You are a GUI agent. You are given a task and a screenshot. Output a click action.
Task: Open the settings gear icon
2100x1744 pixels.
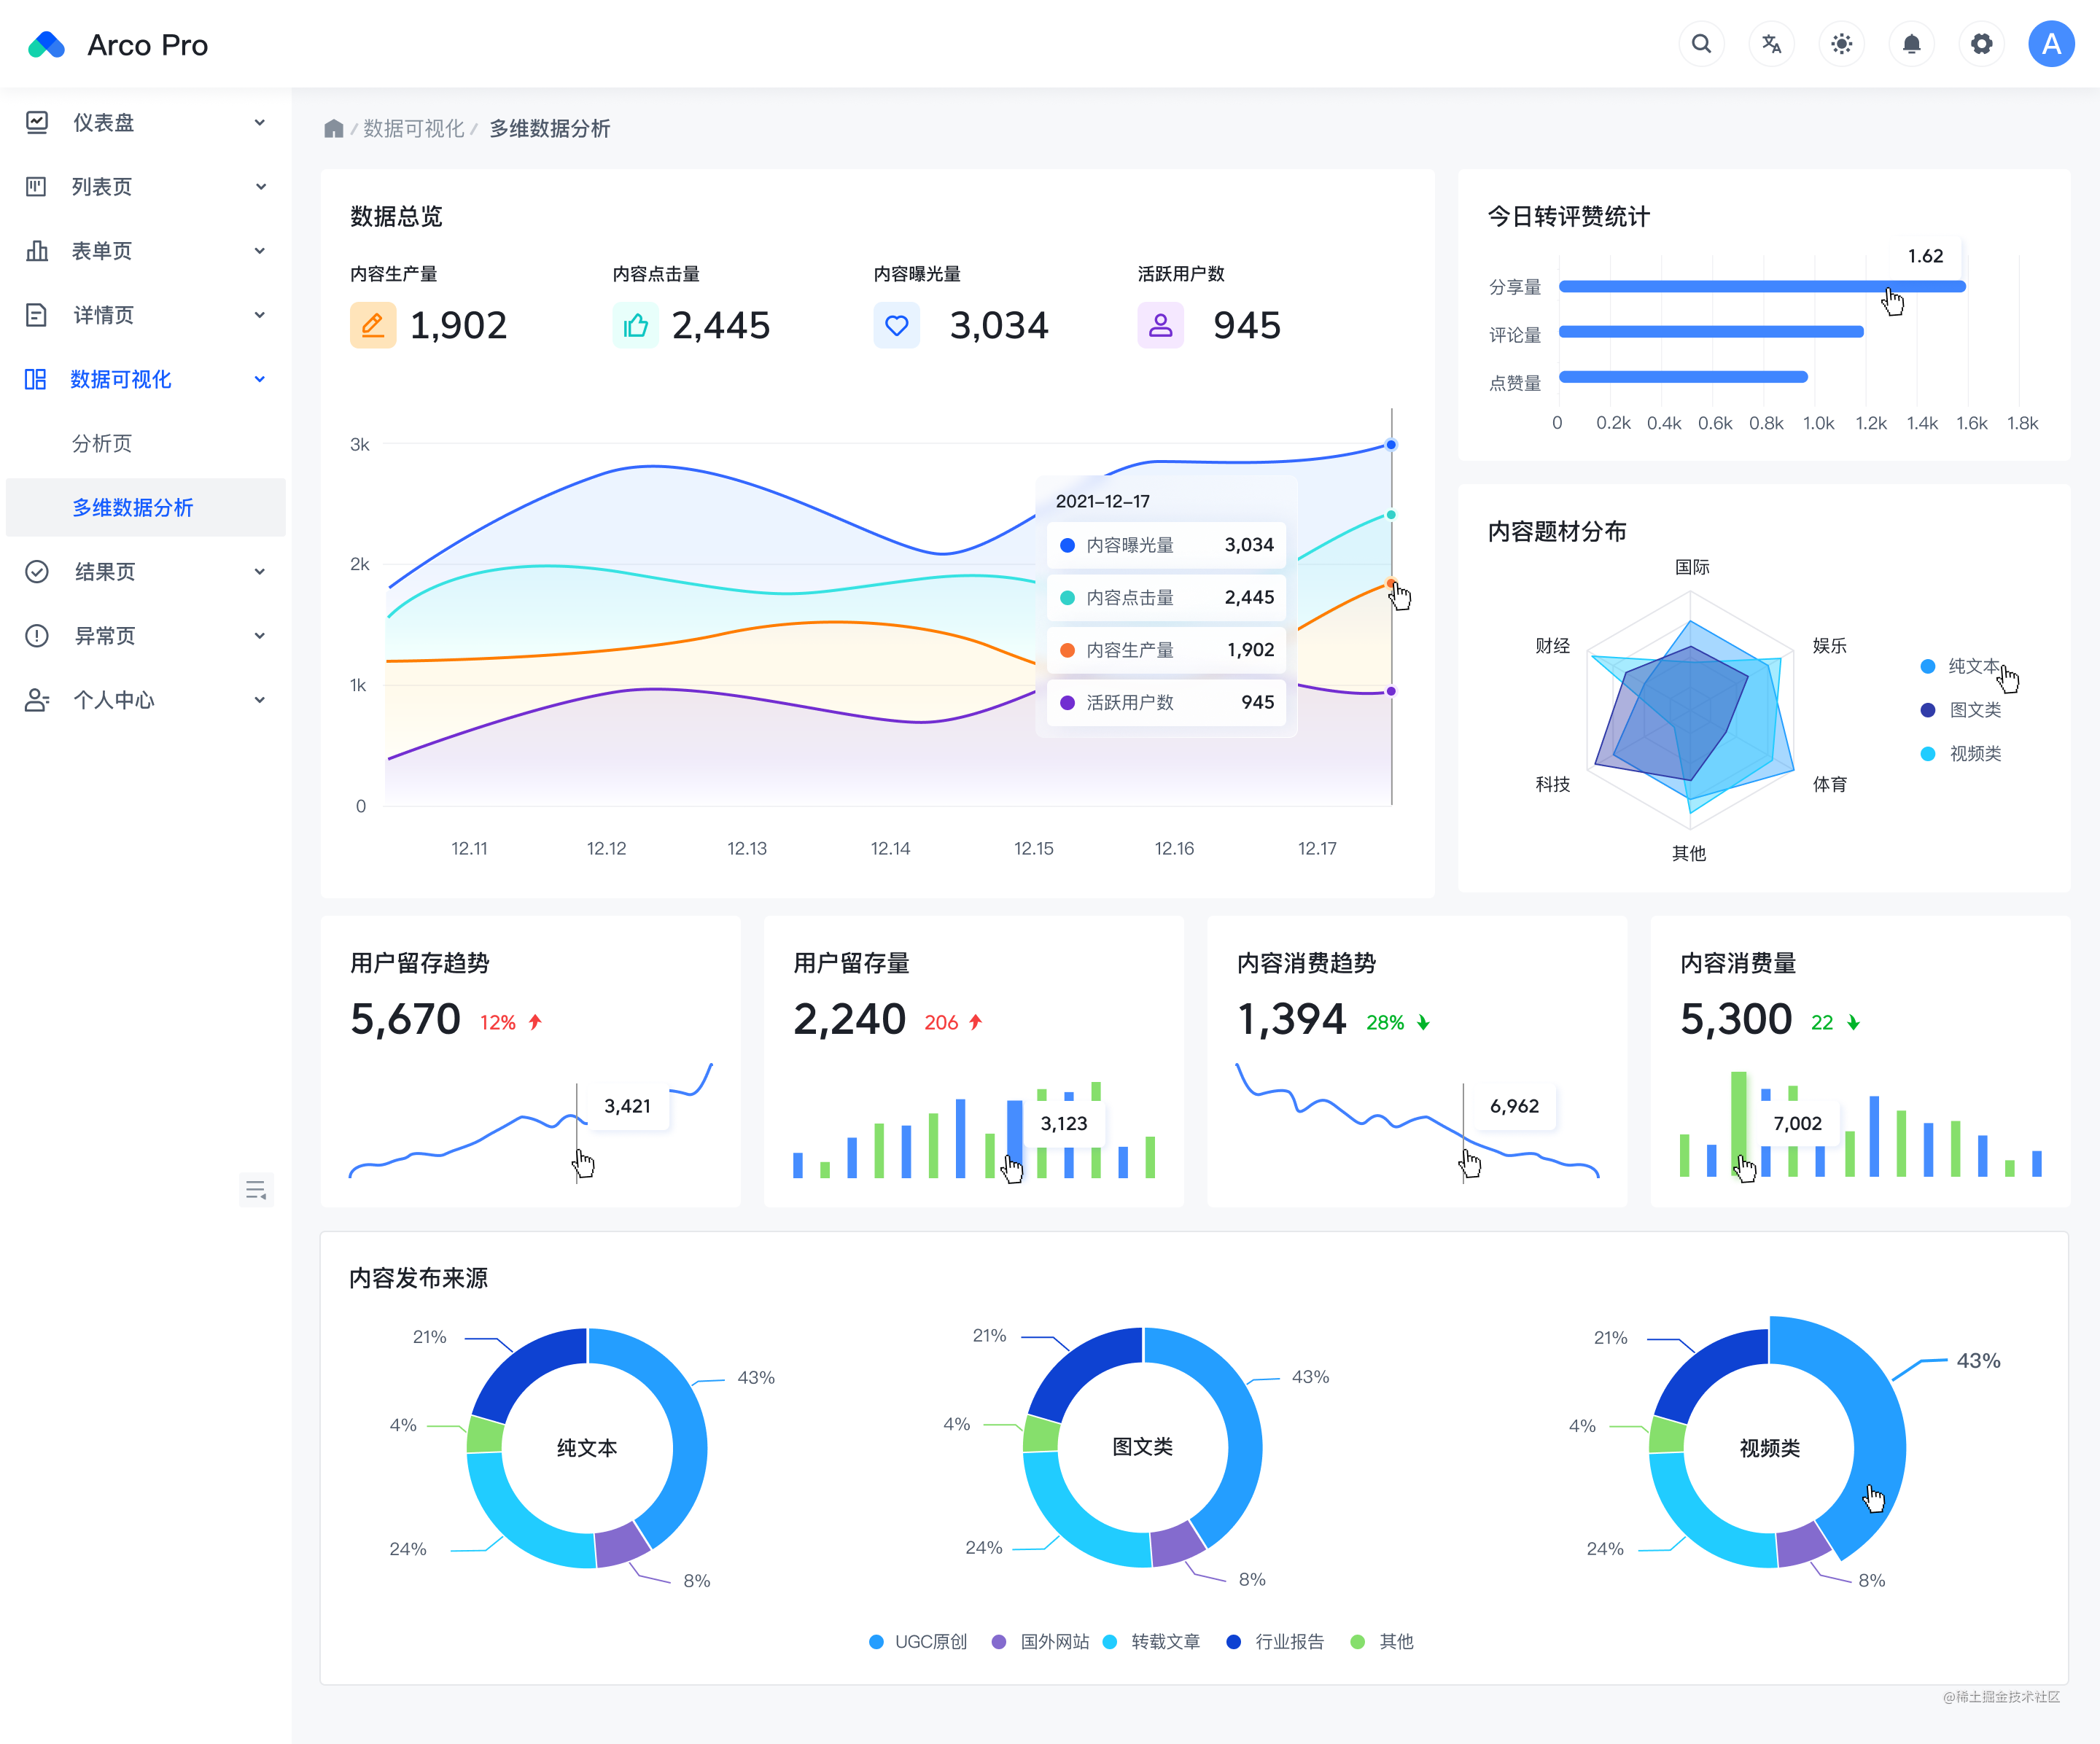point(1981,44)
